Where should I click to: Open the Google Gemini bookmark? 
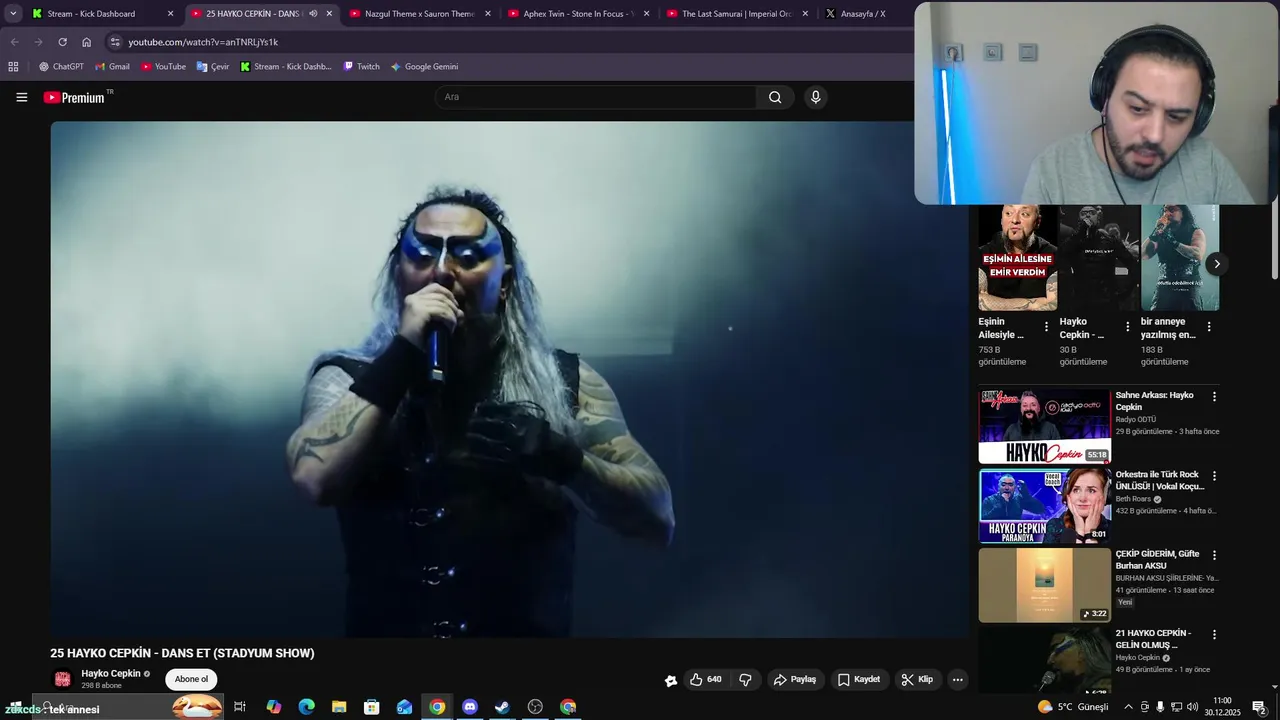(x=424, y=66)
